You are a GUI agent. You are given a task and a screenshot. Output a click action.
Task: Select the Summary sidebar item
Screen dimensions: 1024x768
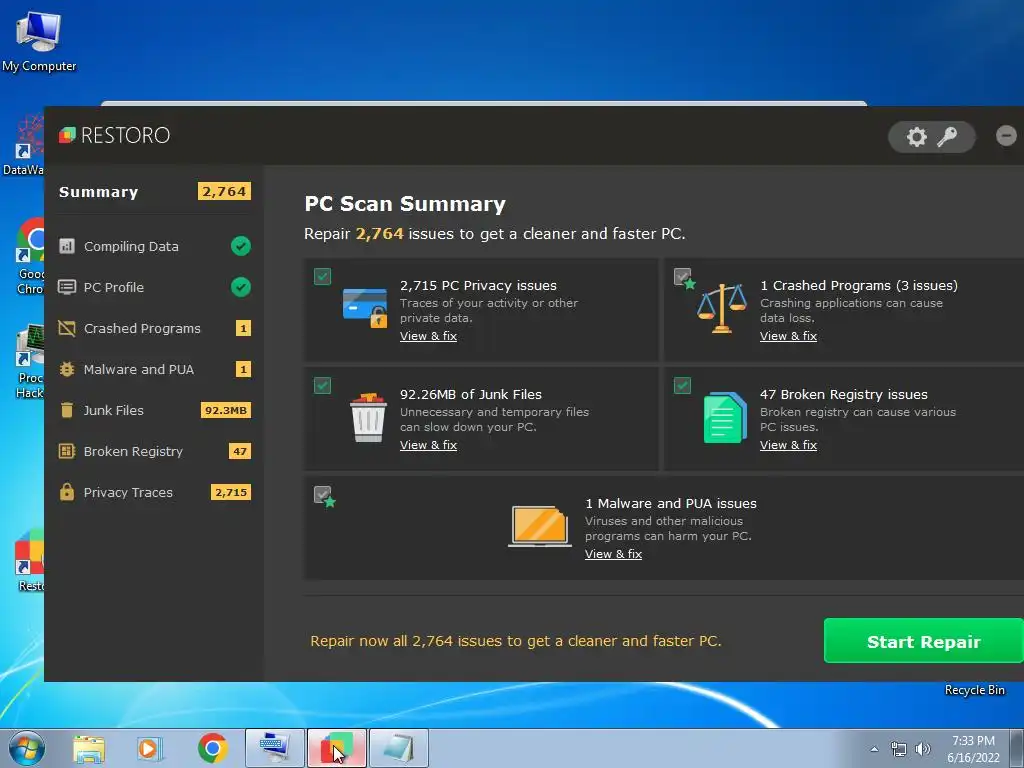155,191
